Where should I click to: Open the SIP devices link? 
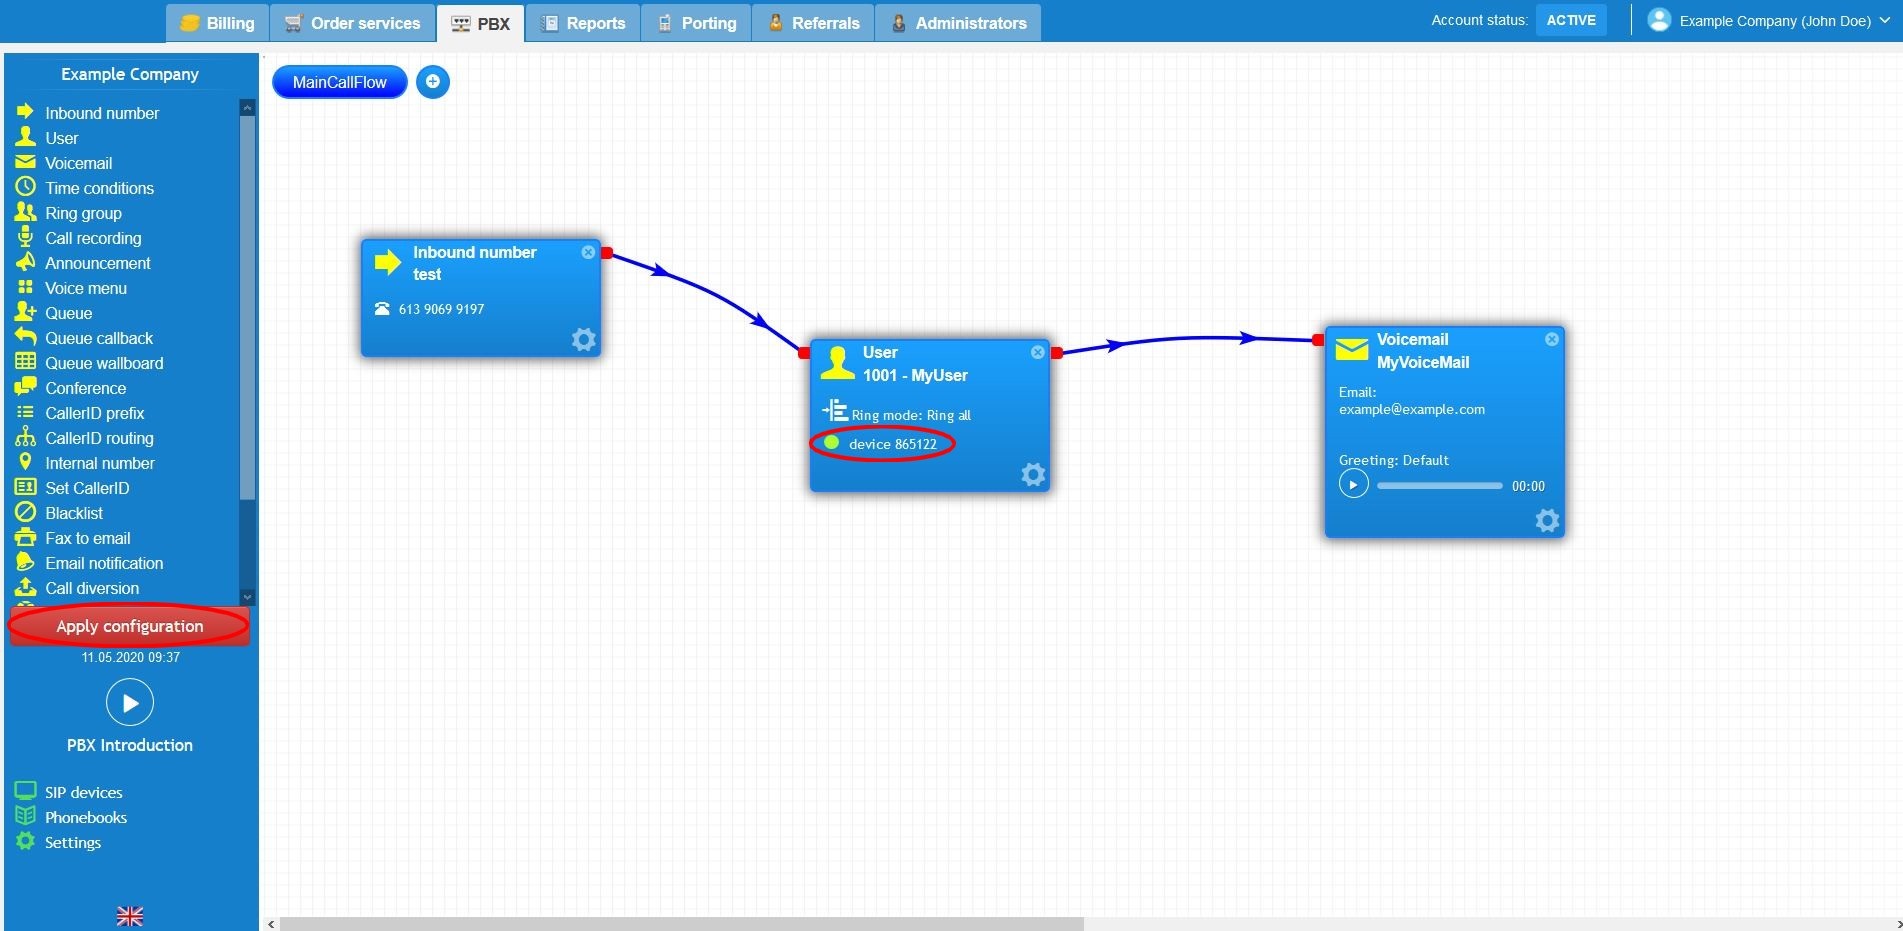(x=83, y=792)
